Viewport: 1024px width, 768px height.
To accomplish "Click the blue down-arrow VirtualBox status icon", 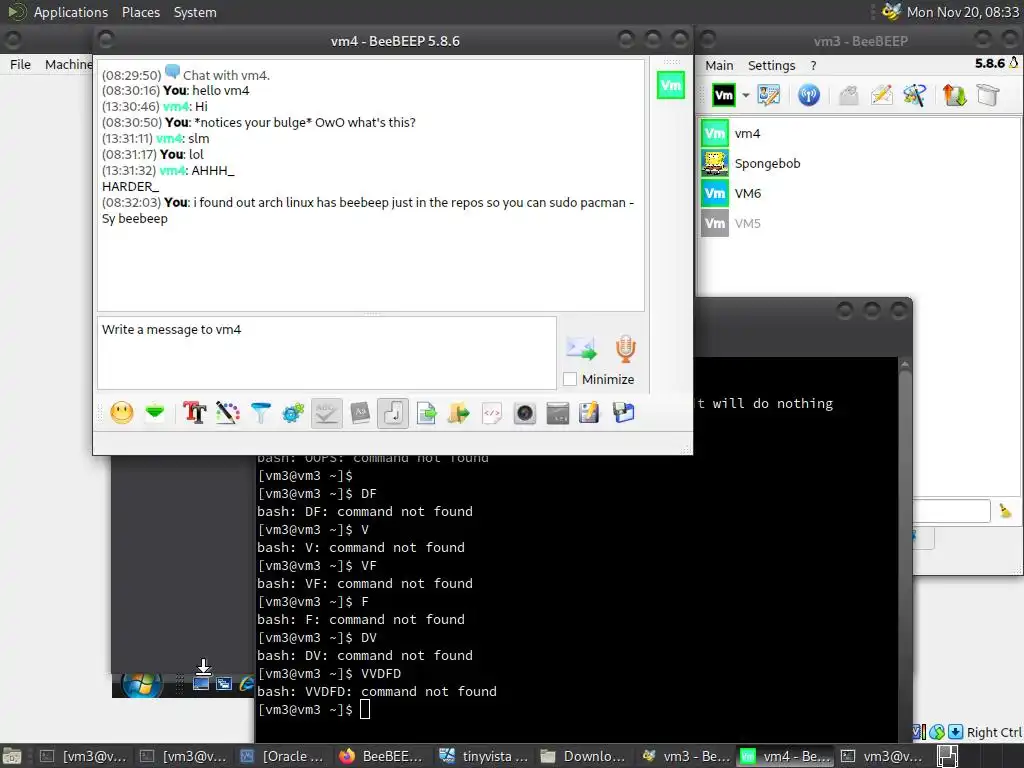I will (x=955, y=732).
